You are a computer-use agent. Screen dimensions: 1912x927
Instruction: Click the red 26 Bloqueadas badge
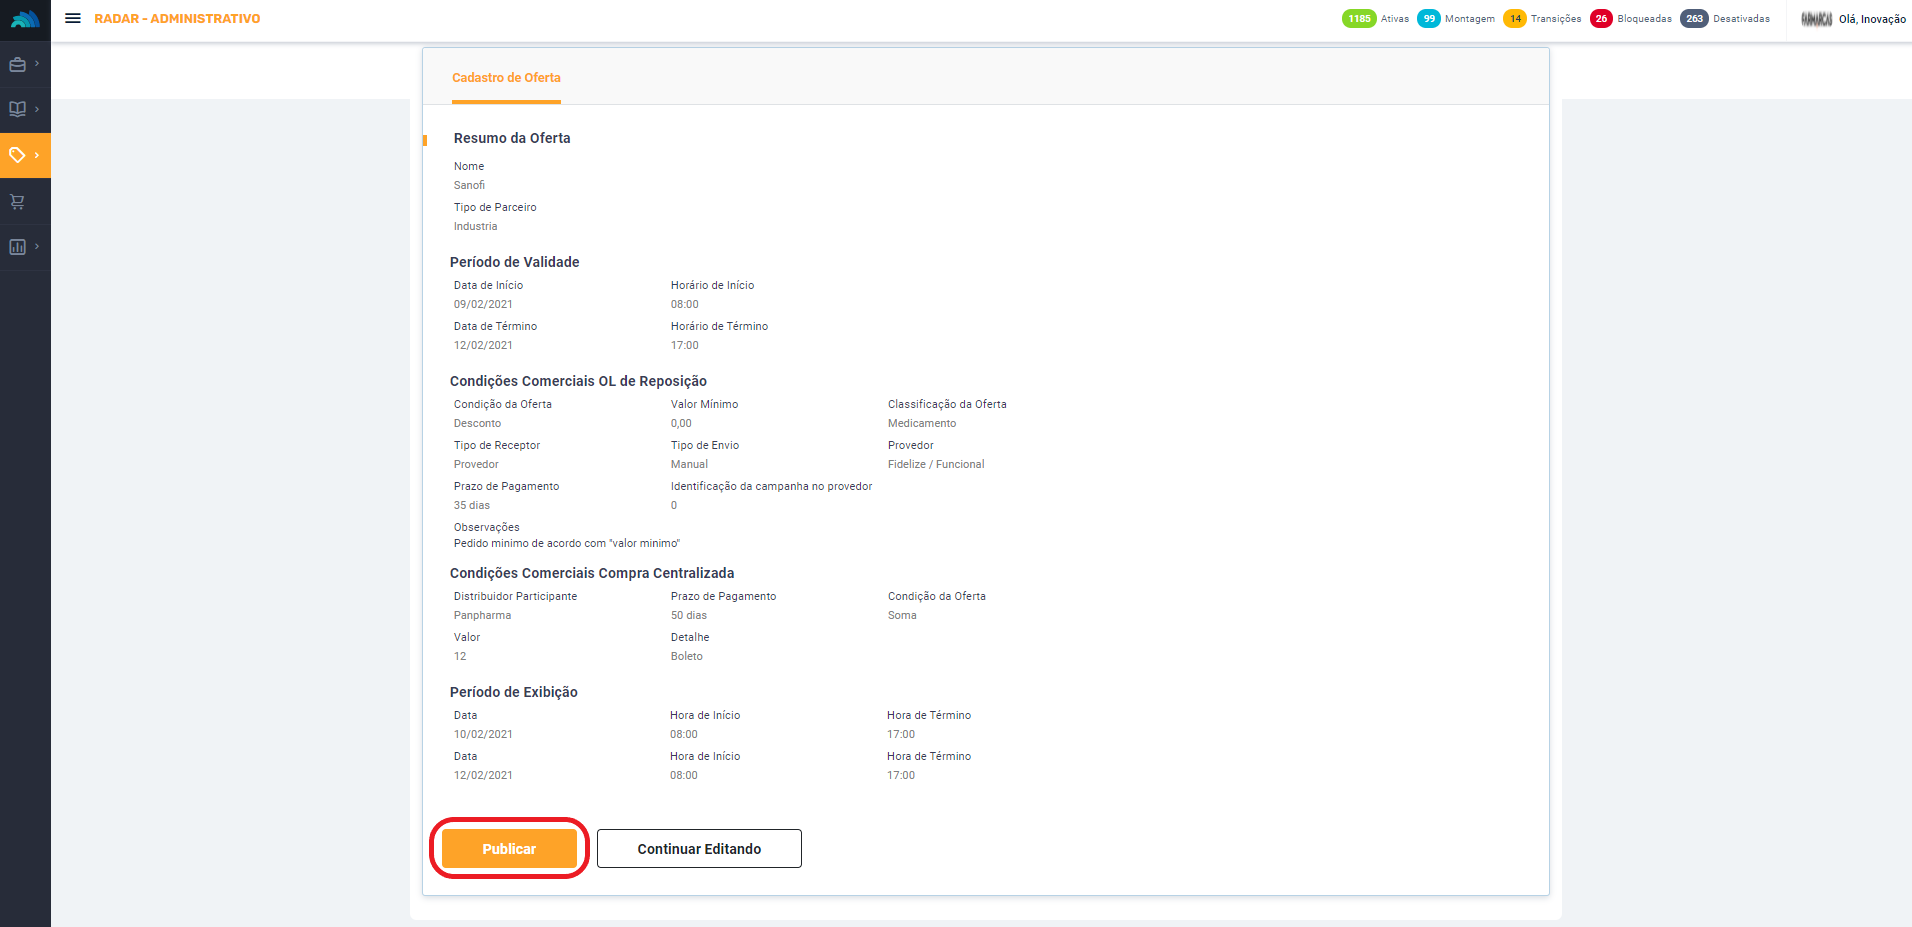click(x=1601, y=19)
